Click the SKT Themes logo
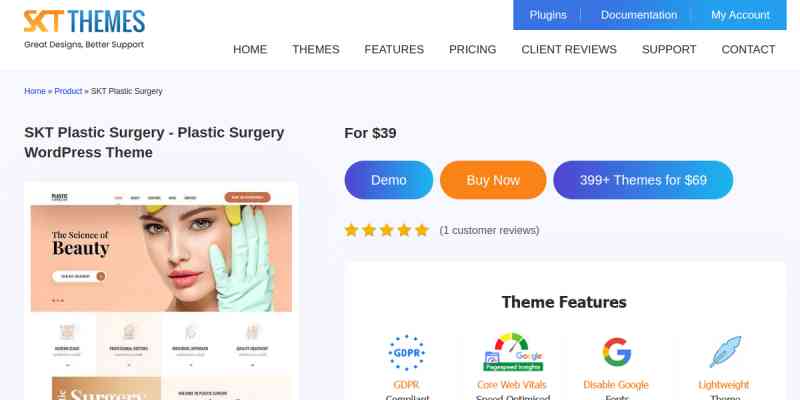This screenshot has height=400, width=800. click(x=84, y=29)
